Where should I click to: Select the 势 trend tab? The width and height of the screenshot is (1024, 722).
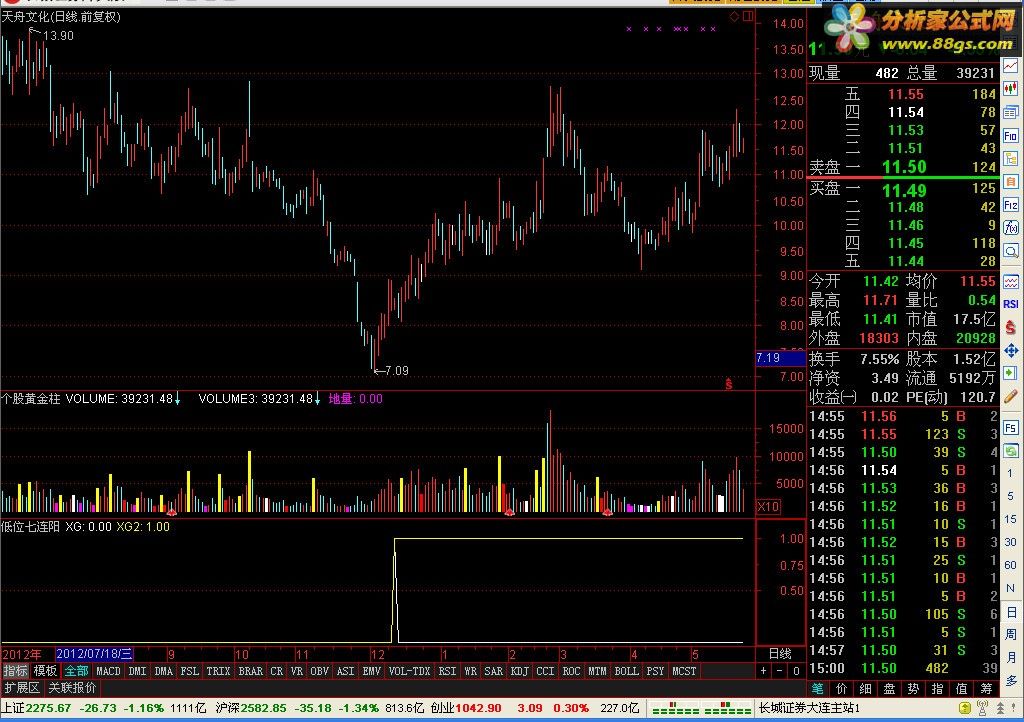coord(913,689)
